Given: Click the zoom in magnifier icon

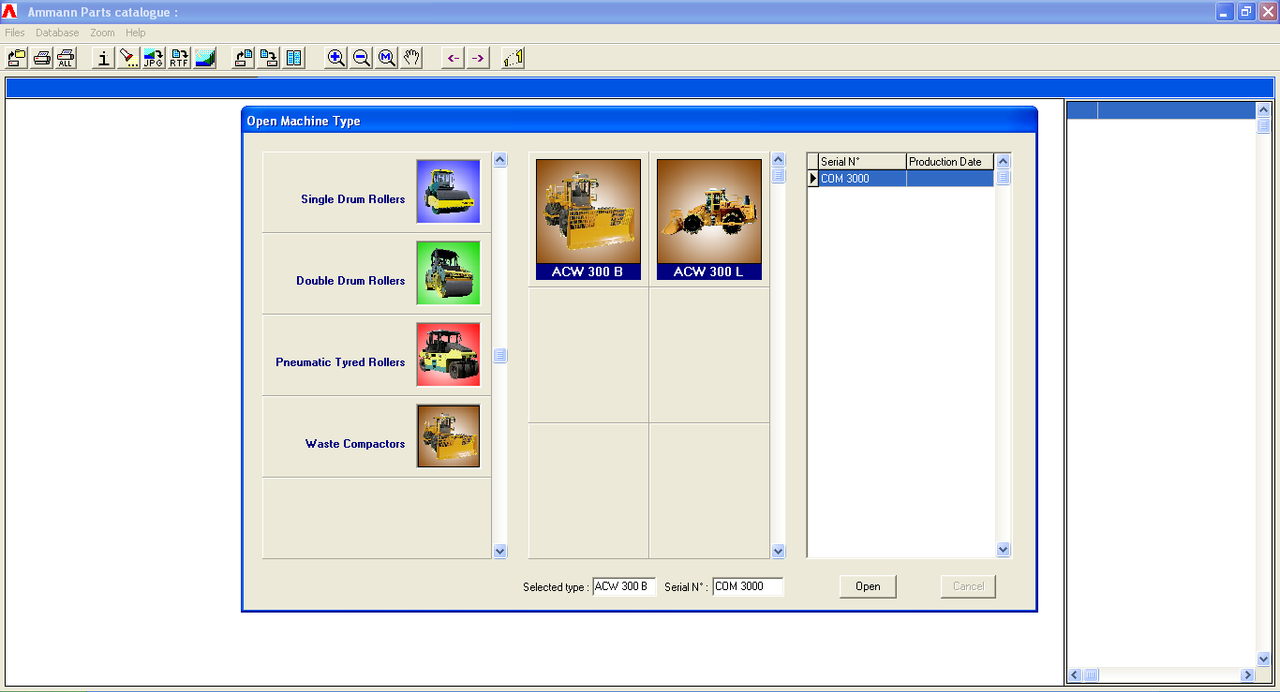Looking at the screenshot, I should pyautogui.click(x=337, y=58).
